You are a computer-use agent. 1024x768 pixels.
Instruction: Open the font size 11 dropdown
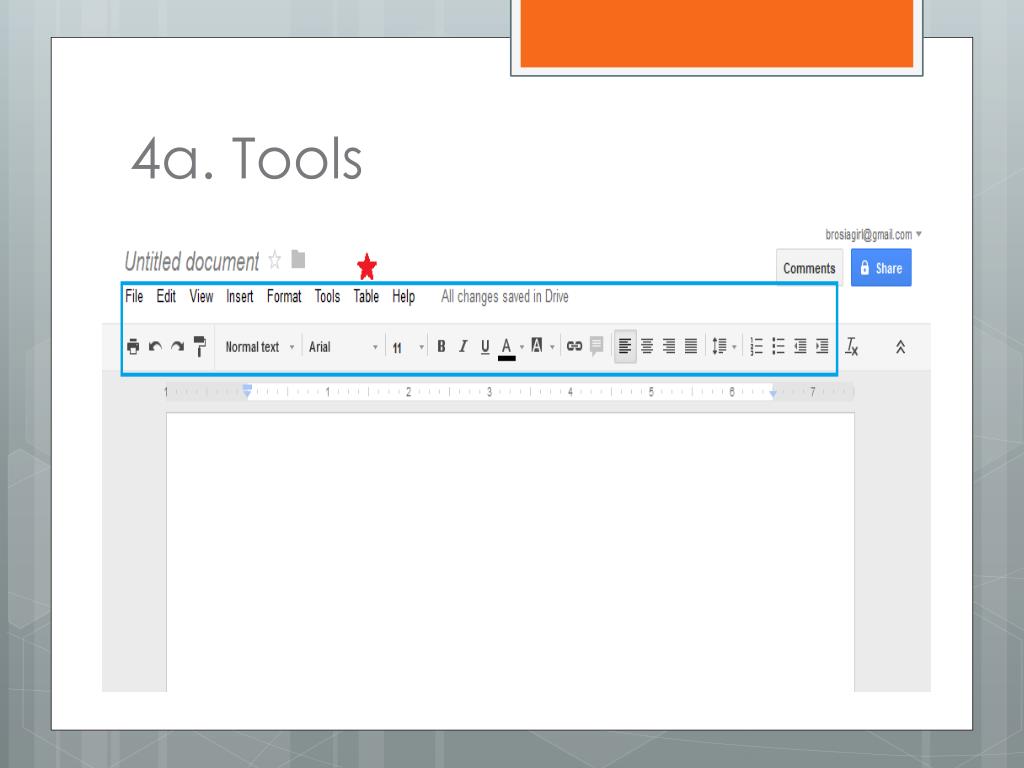[x=408, y=347]
